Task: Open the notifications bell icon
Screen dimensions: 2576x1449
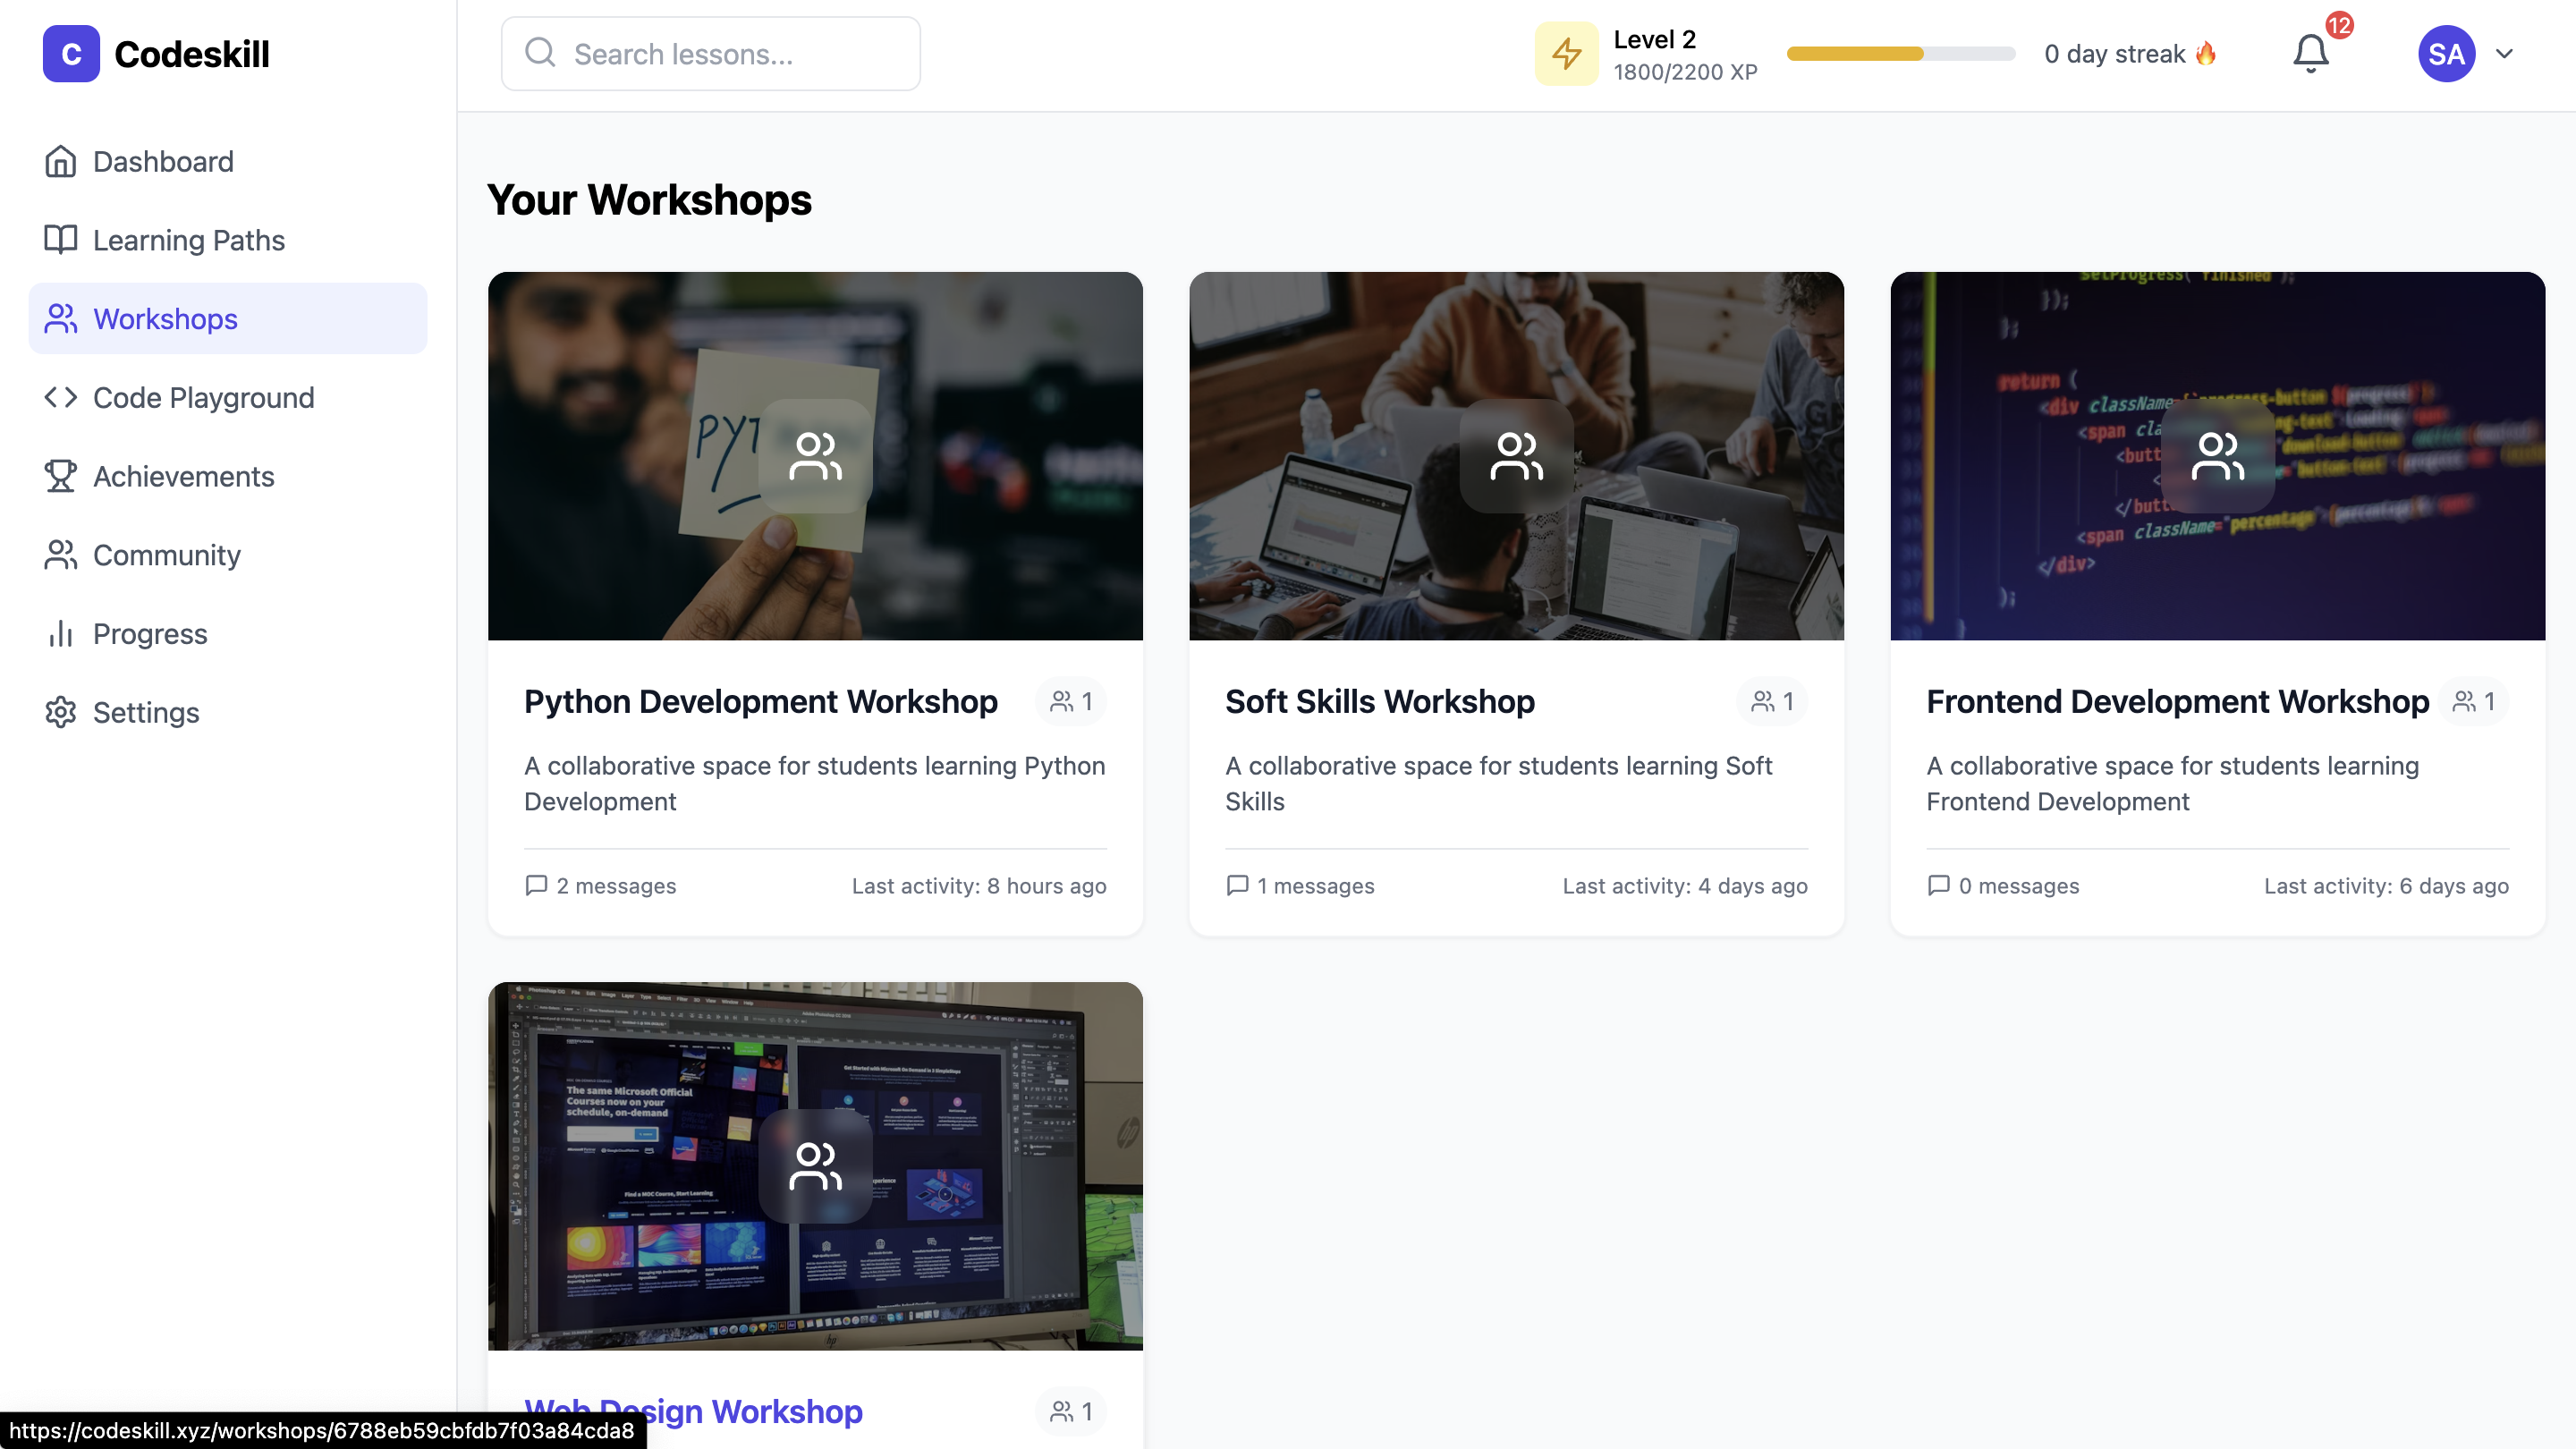Action: 2310,54
